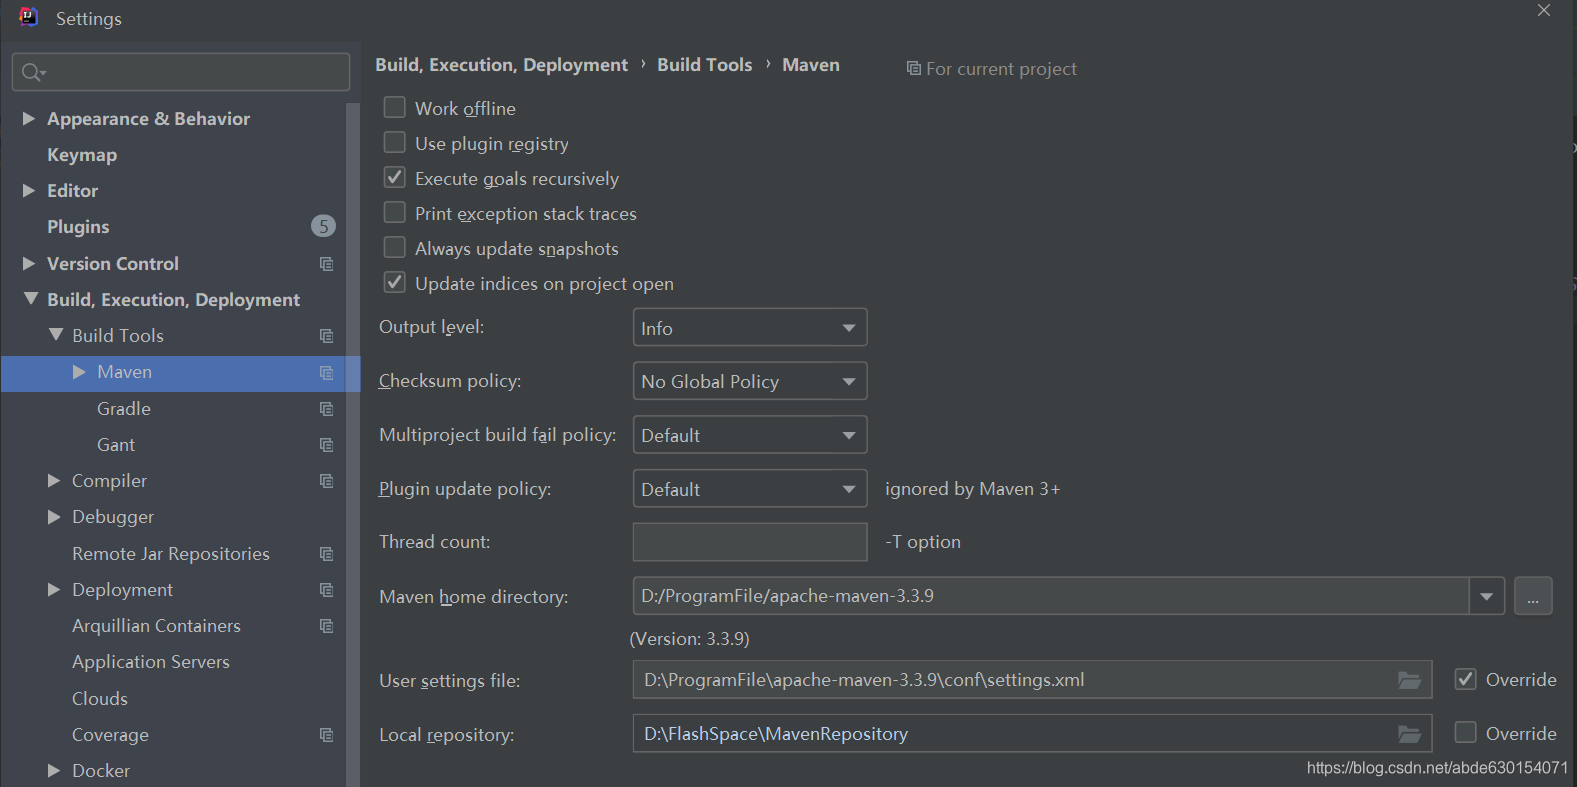Open Application Servers settings

(x=151, y=662)
